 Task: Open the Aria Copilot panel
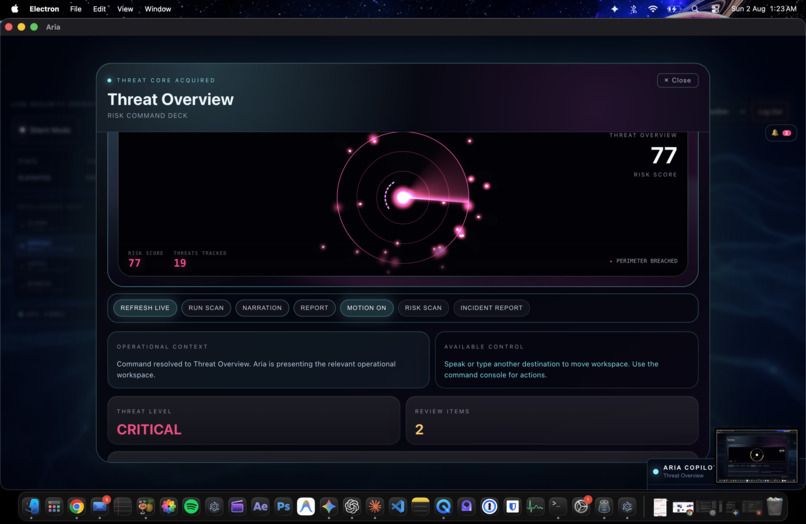682,471
